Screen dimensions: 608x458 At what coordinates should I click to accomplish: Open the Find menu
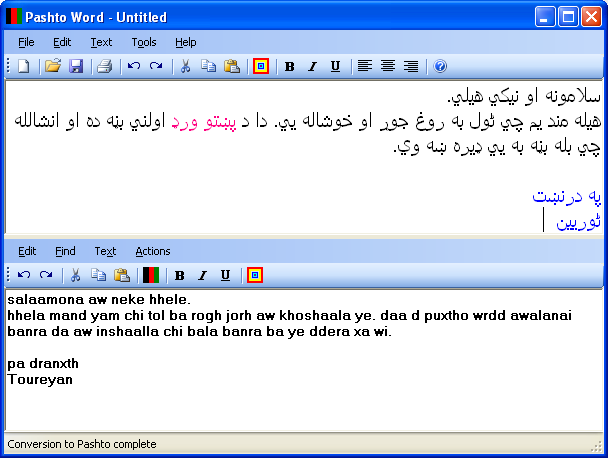[x=65, y=251]
